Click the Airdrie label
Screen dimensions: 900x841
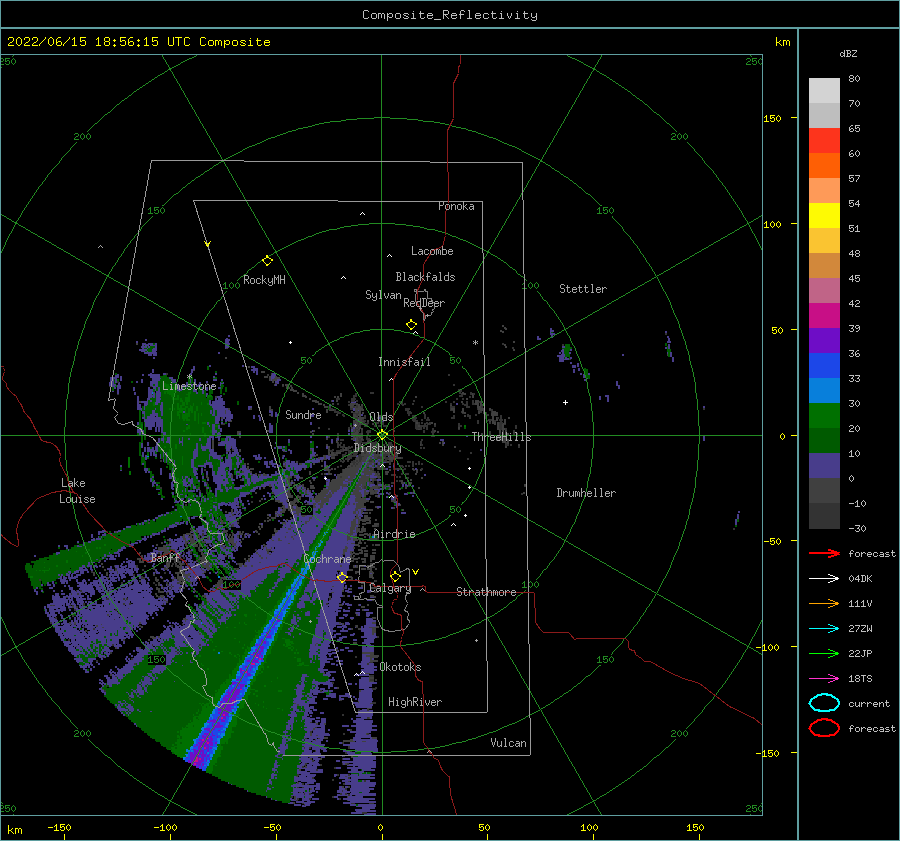(394, 534)
